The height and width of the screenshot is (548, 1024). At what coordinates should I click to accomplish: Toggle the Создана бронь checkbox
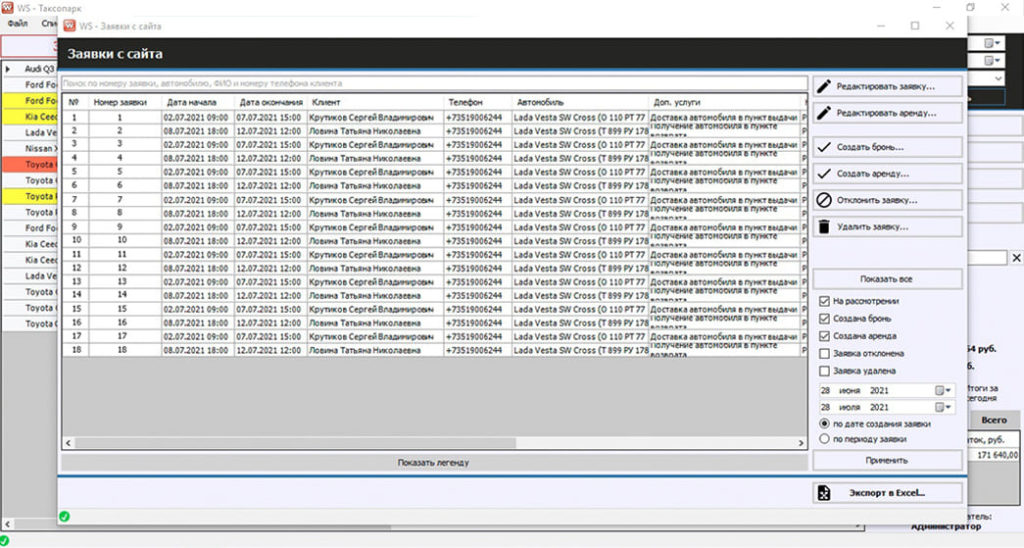[x=824, y=319]
